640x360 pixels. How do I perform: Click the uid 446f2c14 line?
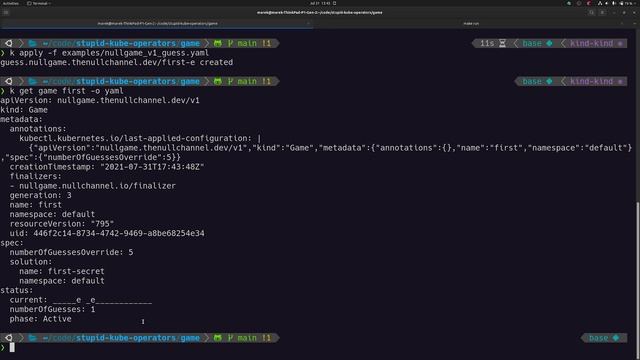tap(107, 233)
